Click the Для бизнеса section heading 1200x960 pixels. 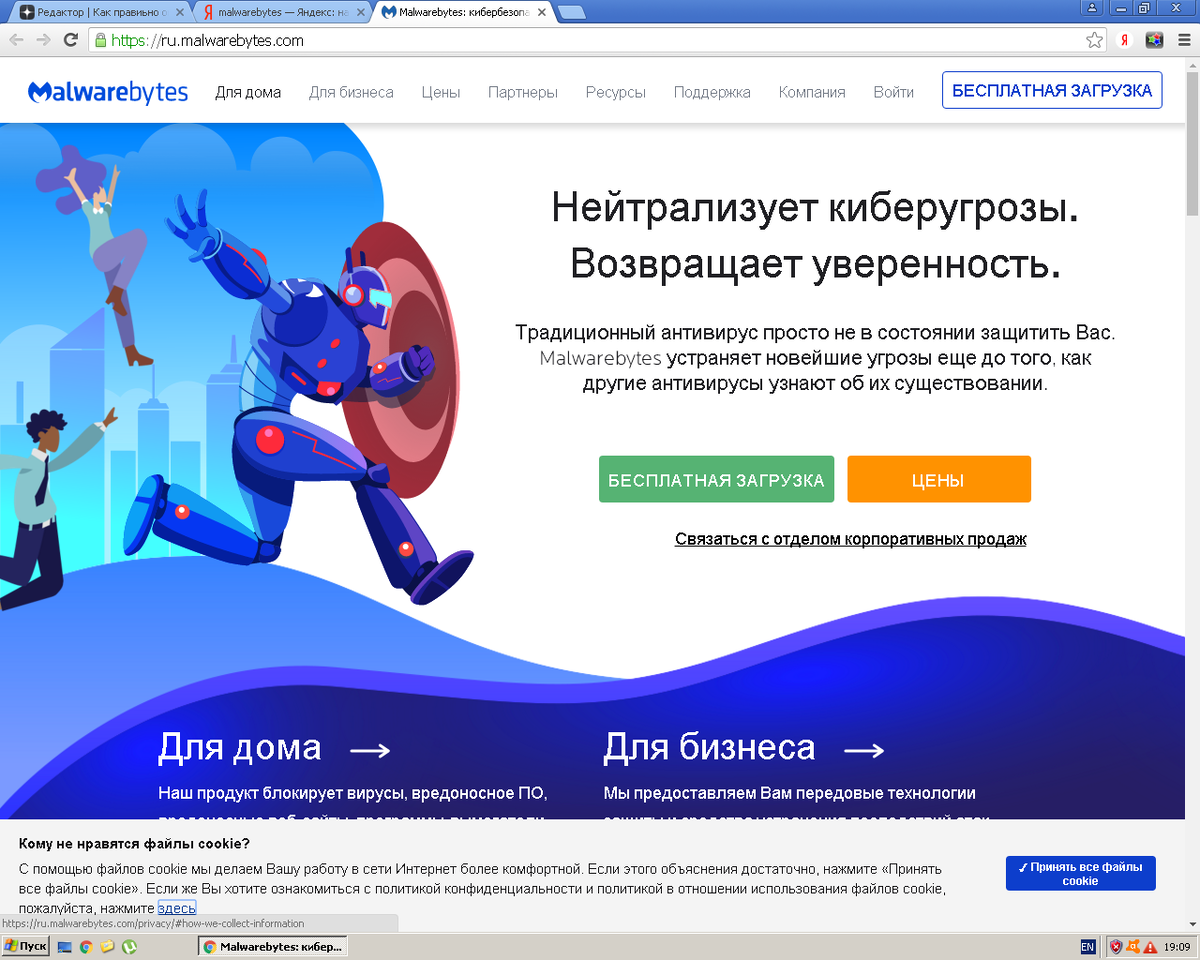[709, 748]
